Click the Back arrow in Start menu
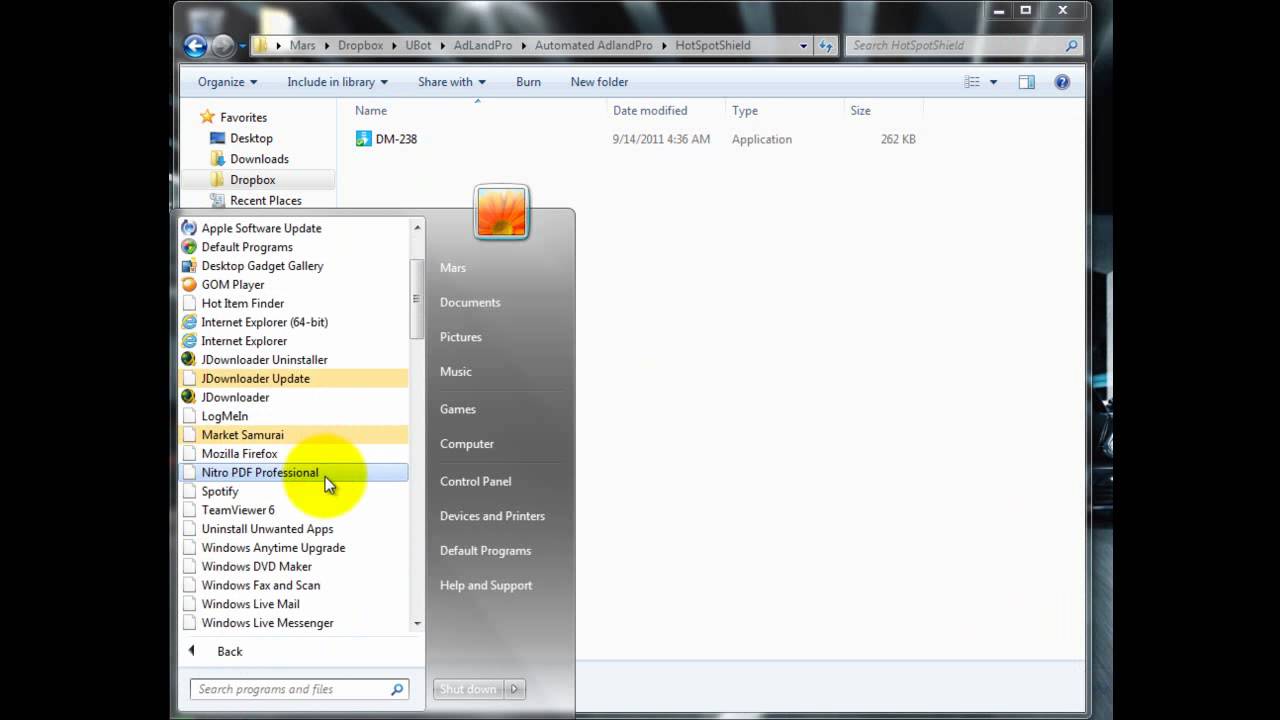 (x=192, y=651)
